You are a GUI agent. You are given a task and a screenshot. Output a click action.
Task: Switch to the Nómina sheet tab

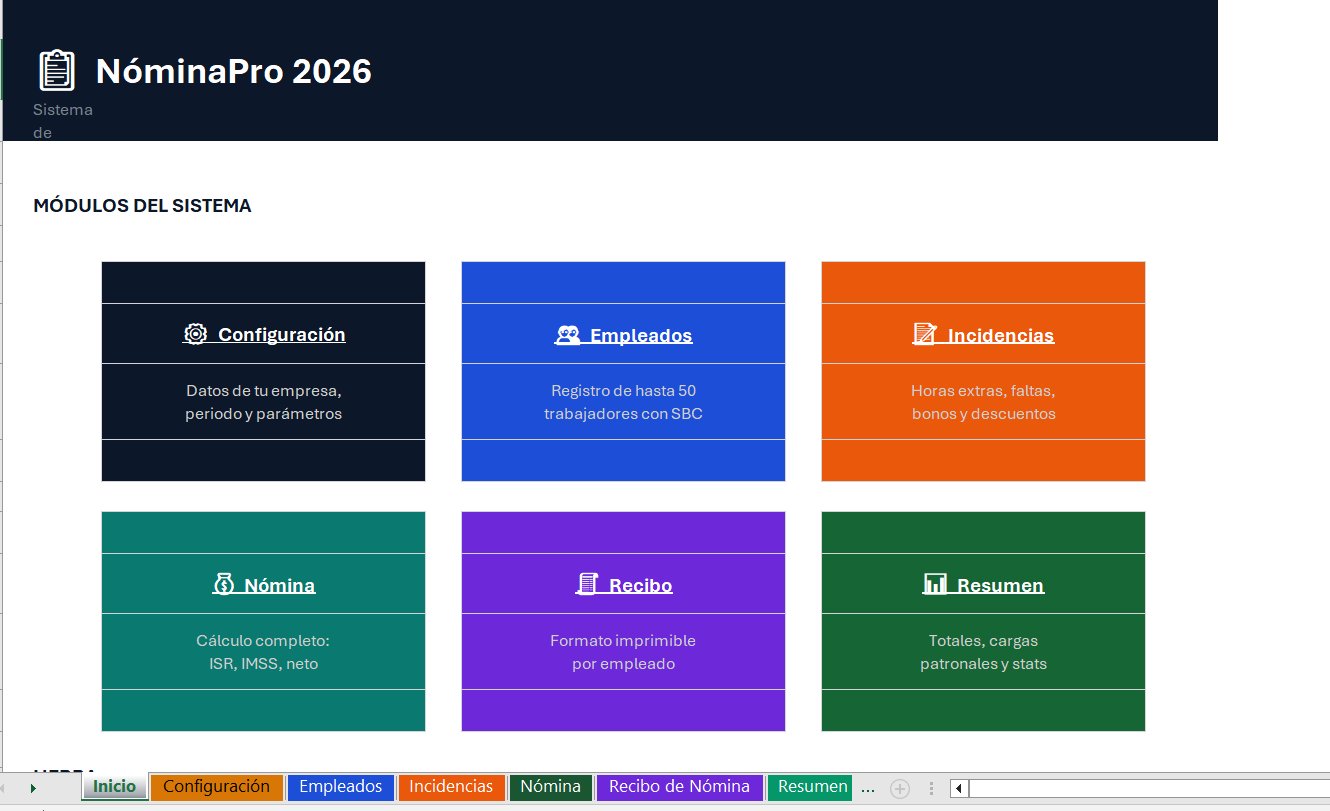(x=550, y=787)
